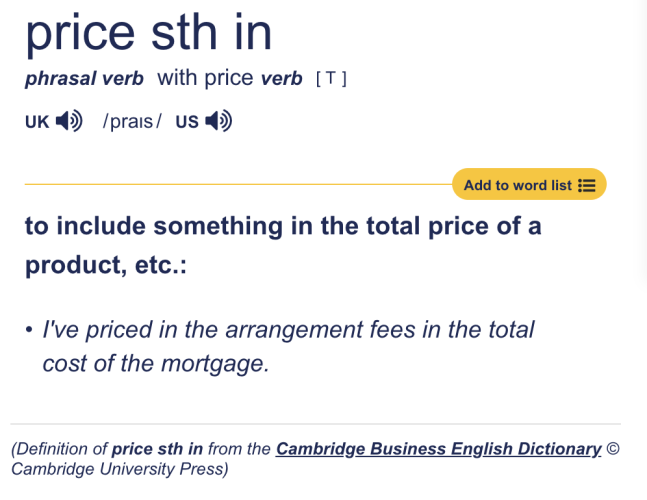This screenshot has height=500, width=647.
Task: Click the bold italic 'verb' after 'with price'
Action: (x=281, y=78)
